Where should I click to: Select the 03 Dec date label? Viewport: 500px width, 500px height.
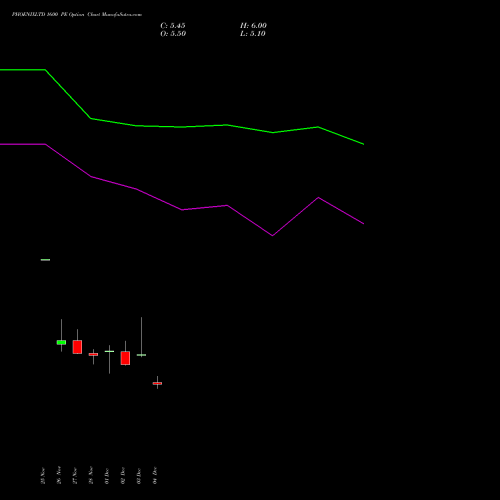[139, 476]
